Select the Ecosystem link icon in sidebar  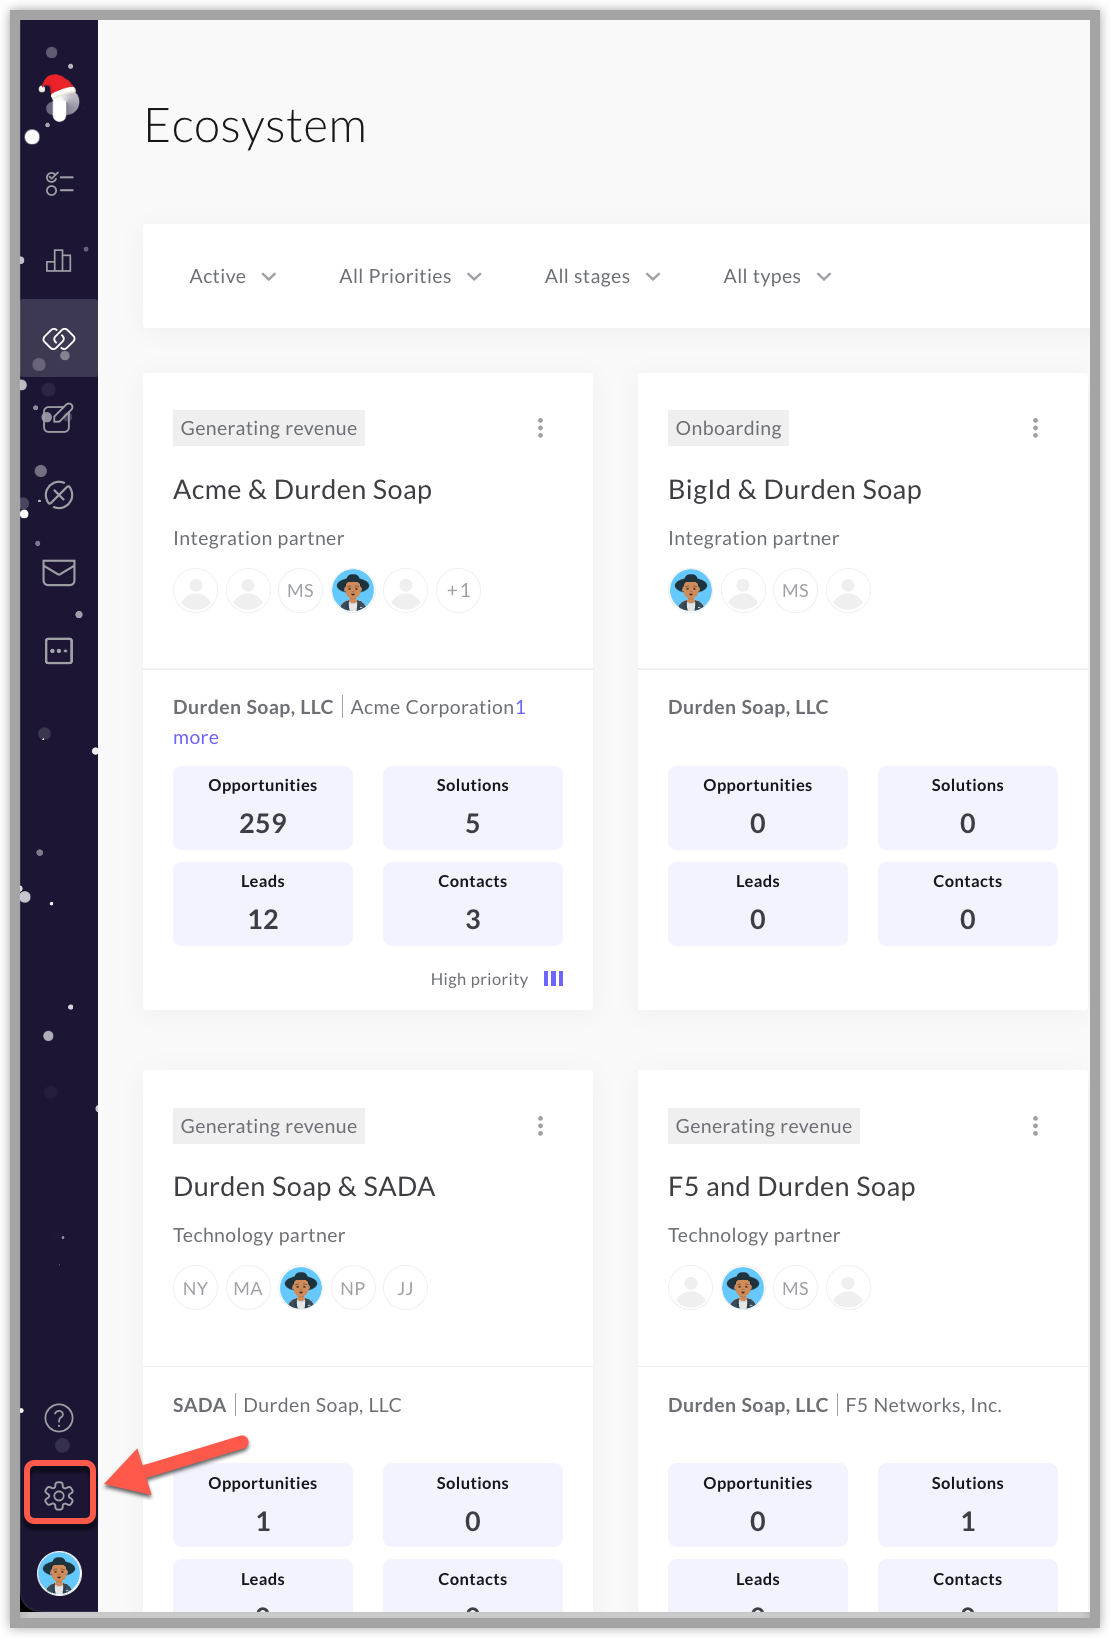tap(59, 339)
